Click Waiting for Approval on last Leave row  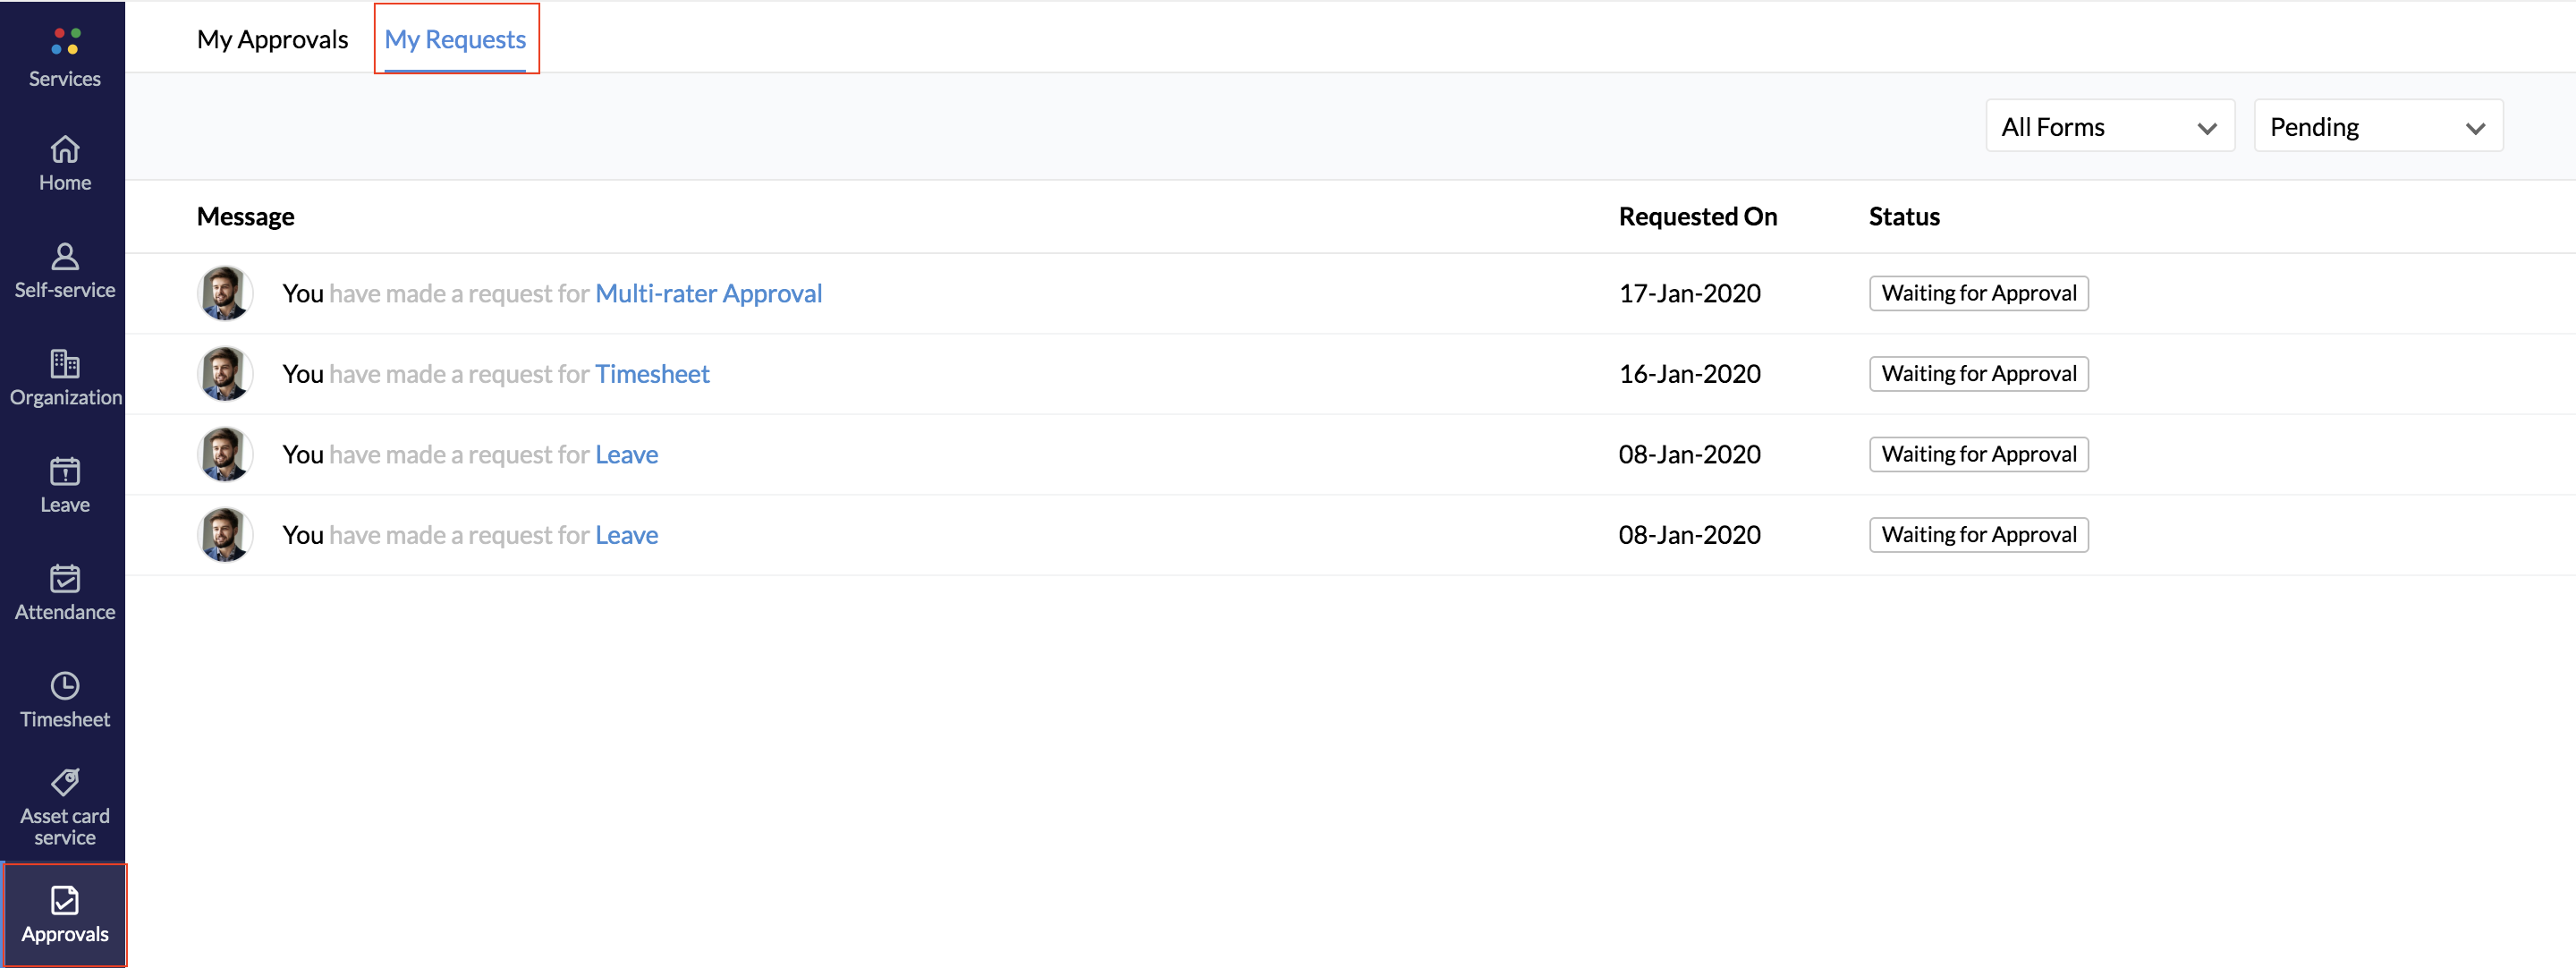[1978, 535]
